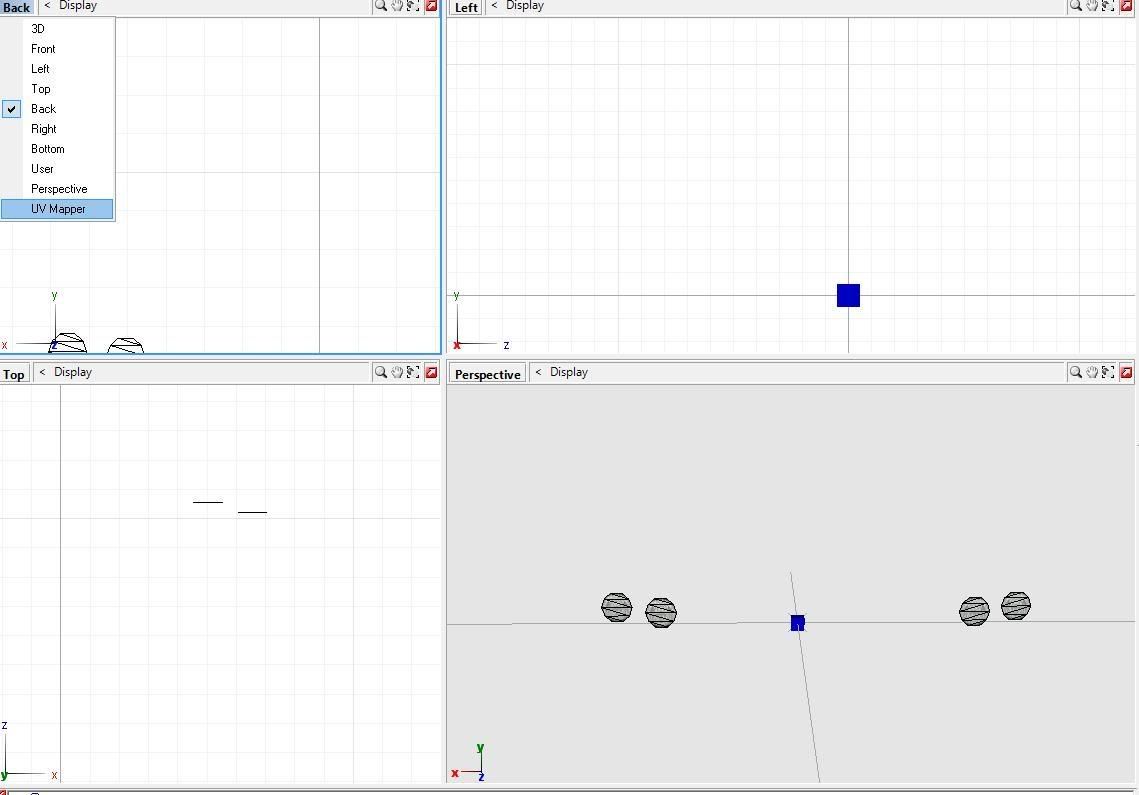
Task: Click the frame-all icon in the Top viewport
Action: [x=413, y=372]
